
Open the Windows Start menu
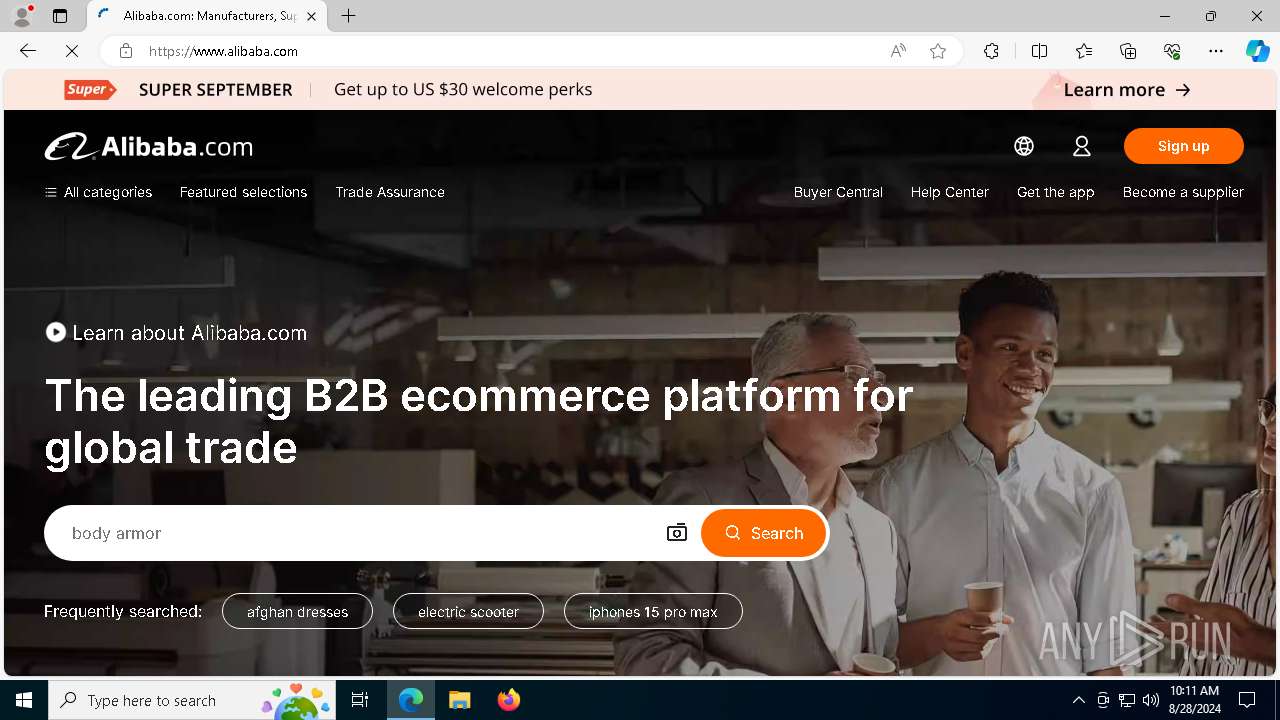24,700
